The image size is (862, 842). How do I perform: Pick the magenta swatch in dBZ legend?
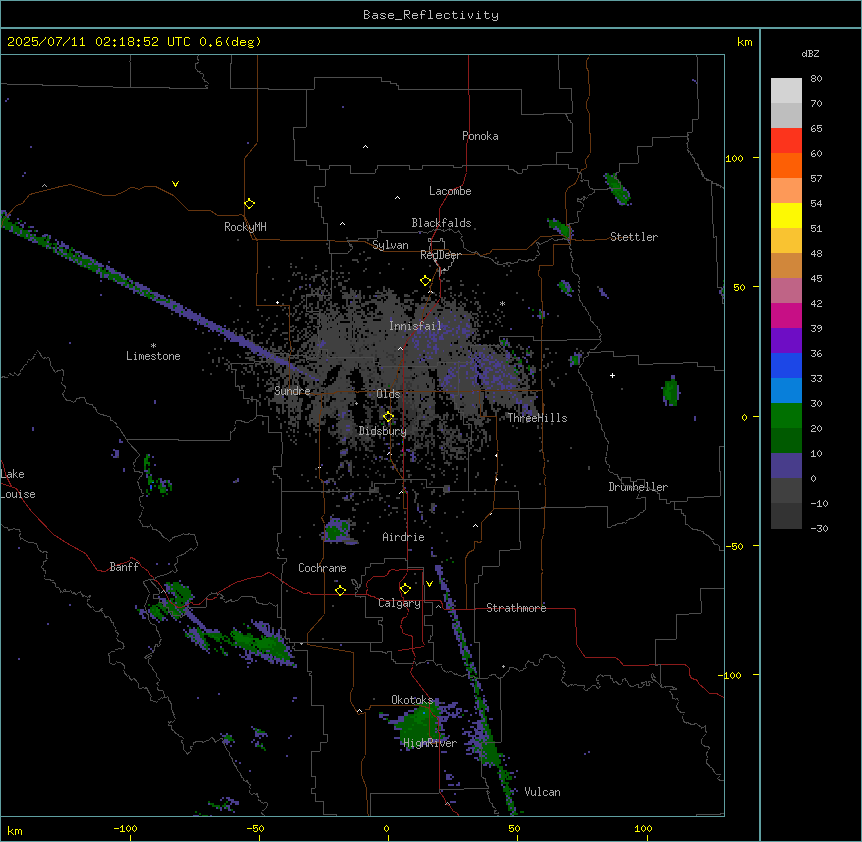tap(786, 315)
